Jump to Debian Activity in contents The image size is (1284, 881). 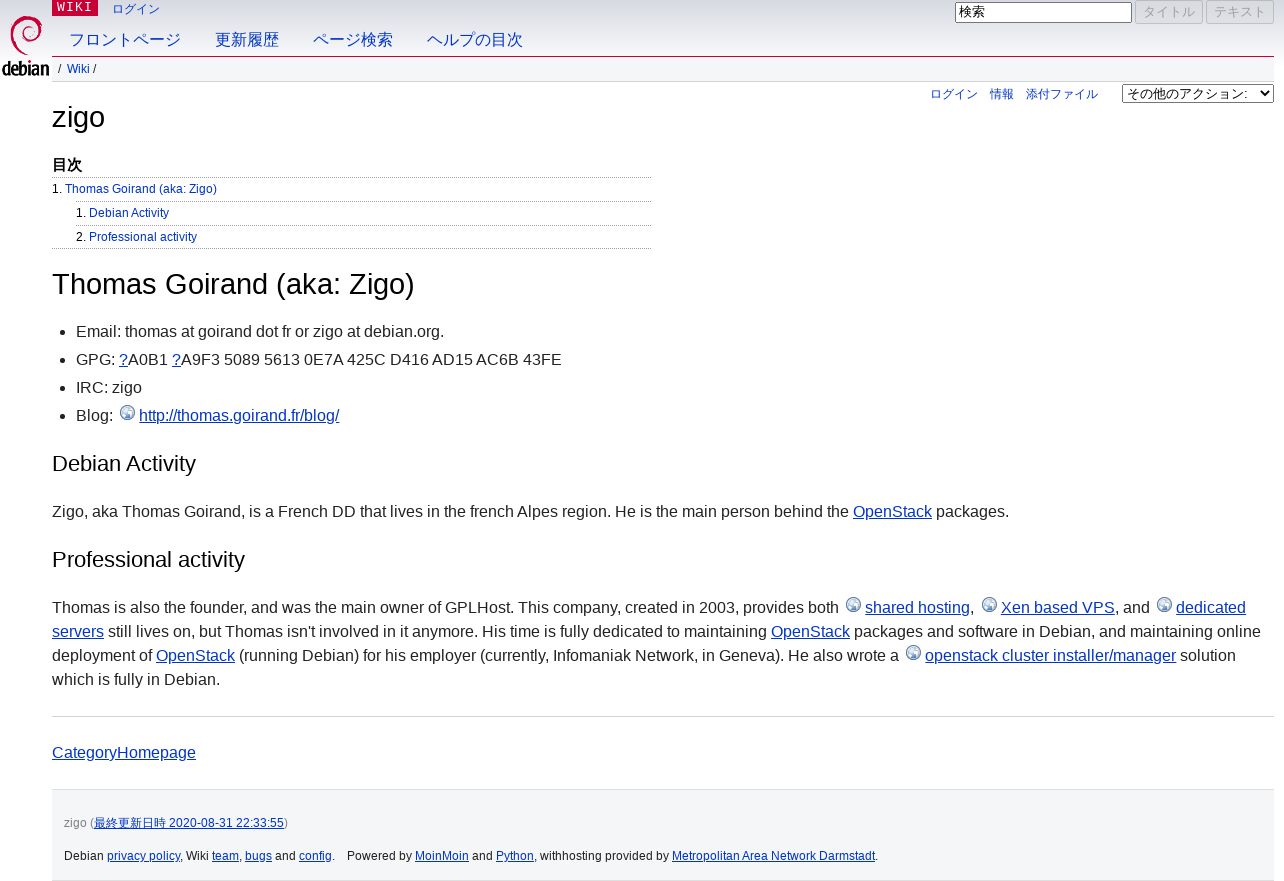(x=129, y=213)
